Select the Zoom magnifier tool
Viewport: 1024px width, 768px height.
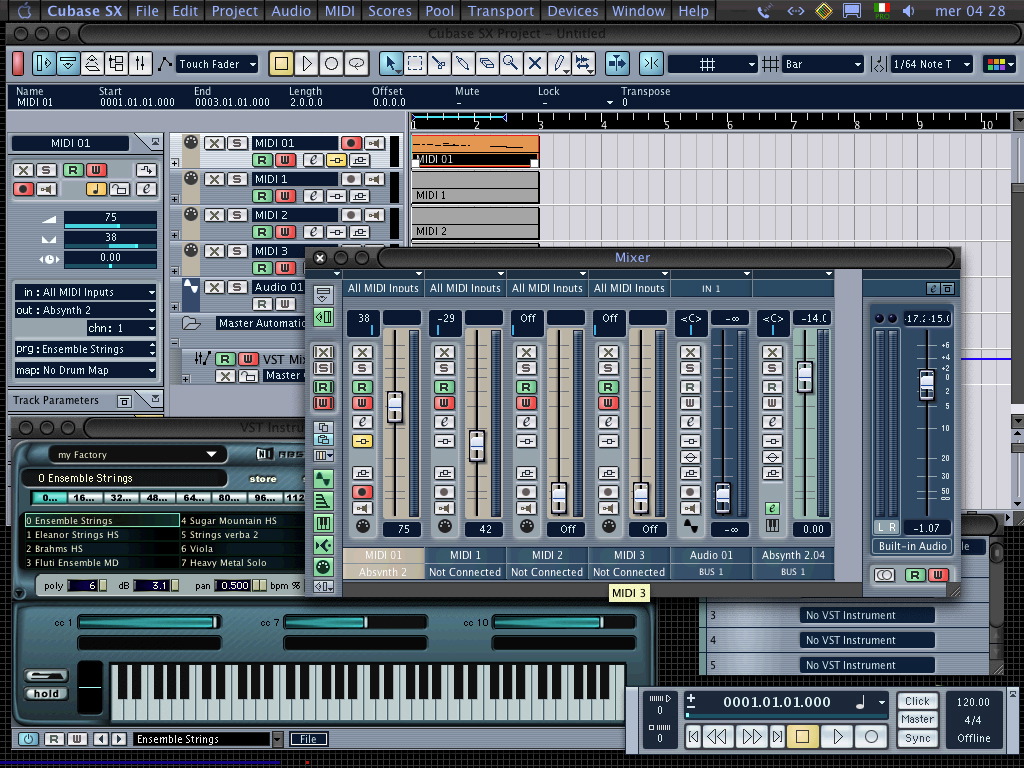511,64
